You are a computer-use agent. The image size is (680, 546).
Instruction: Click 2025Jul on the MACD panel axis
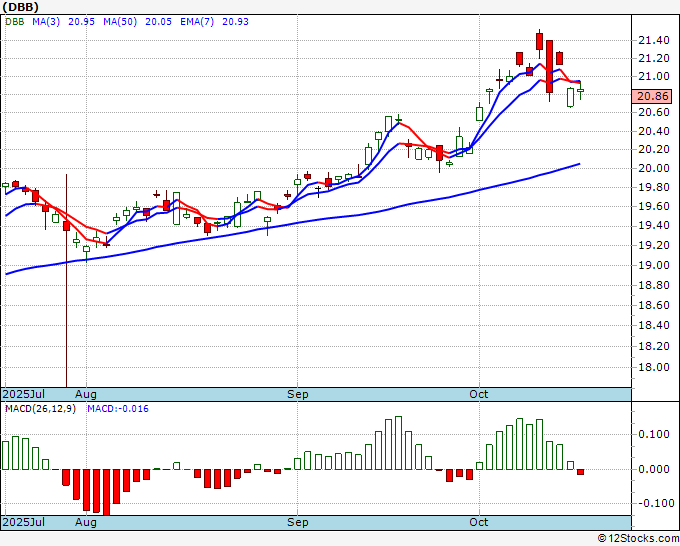pos(24,522)
